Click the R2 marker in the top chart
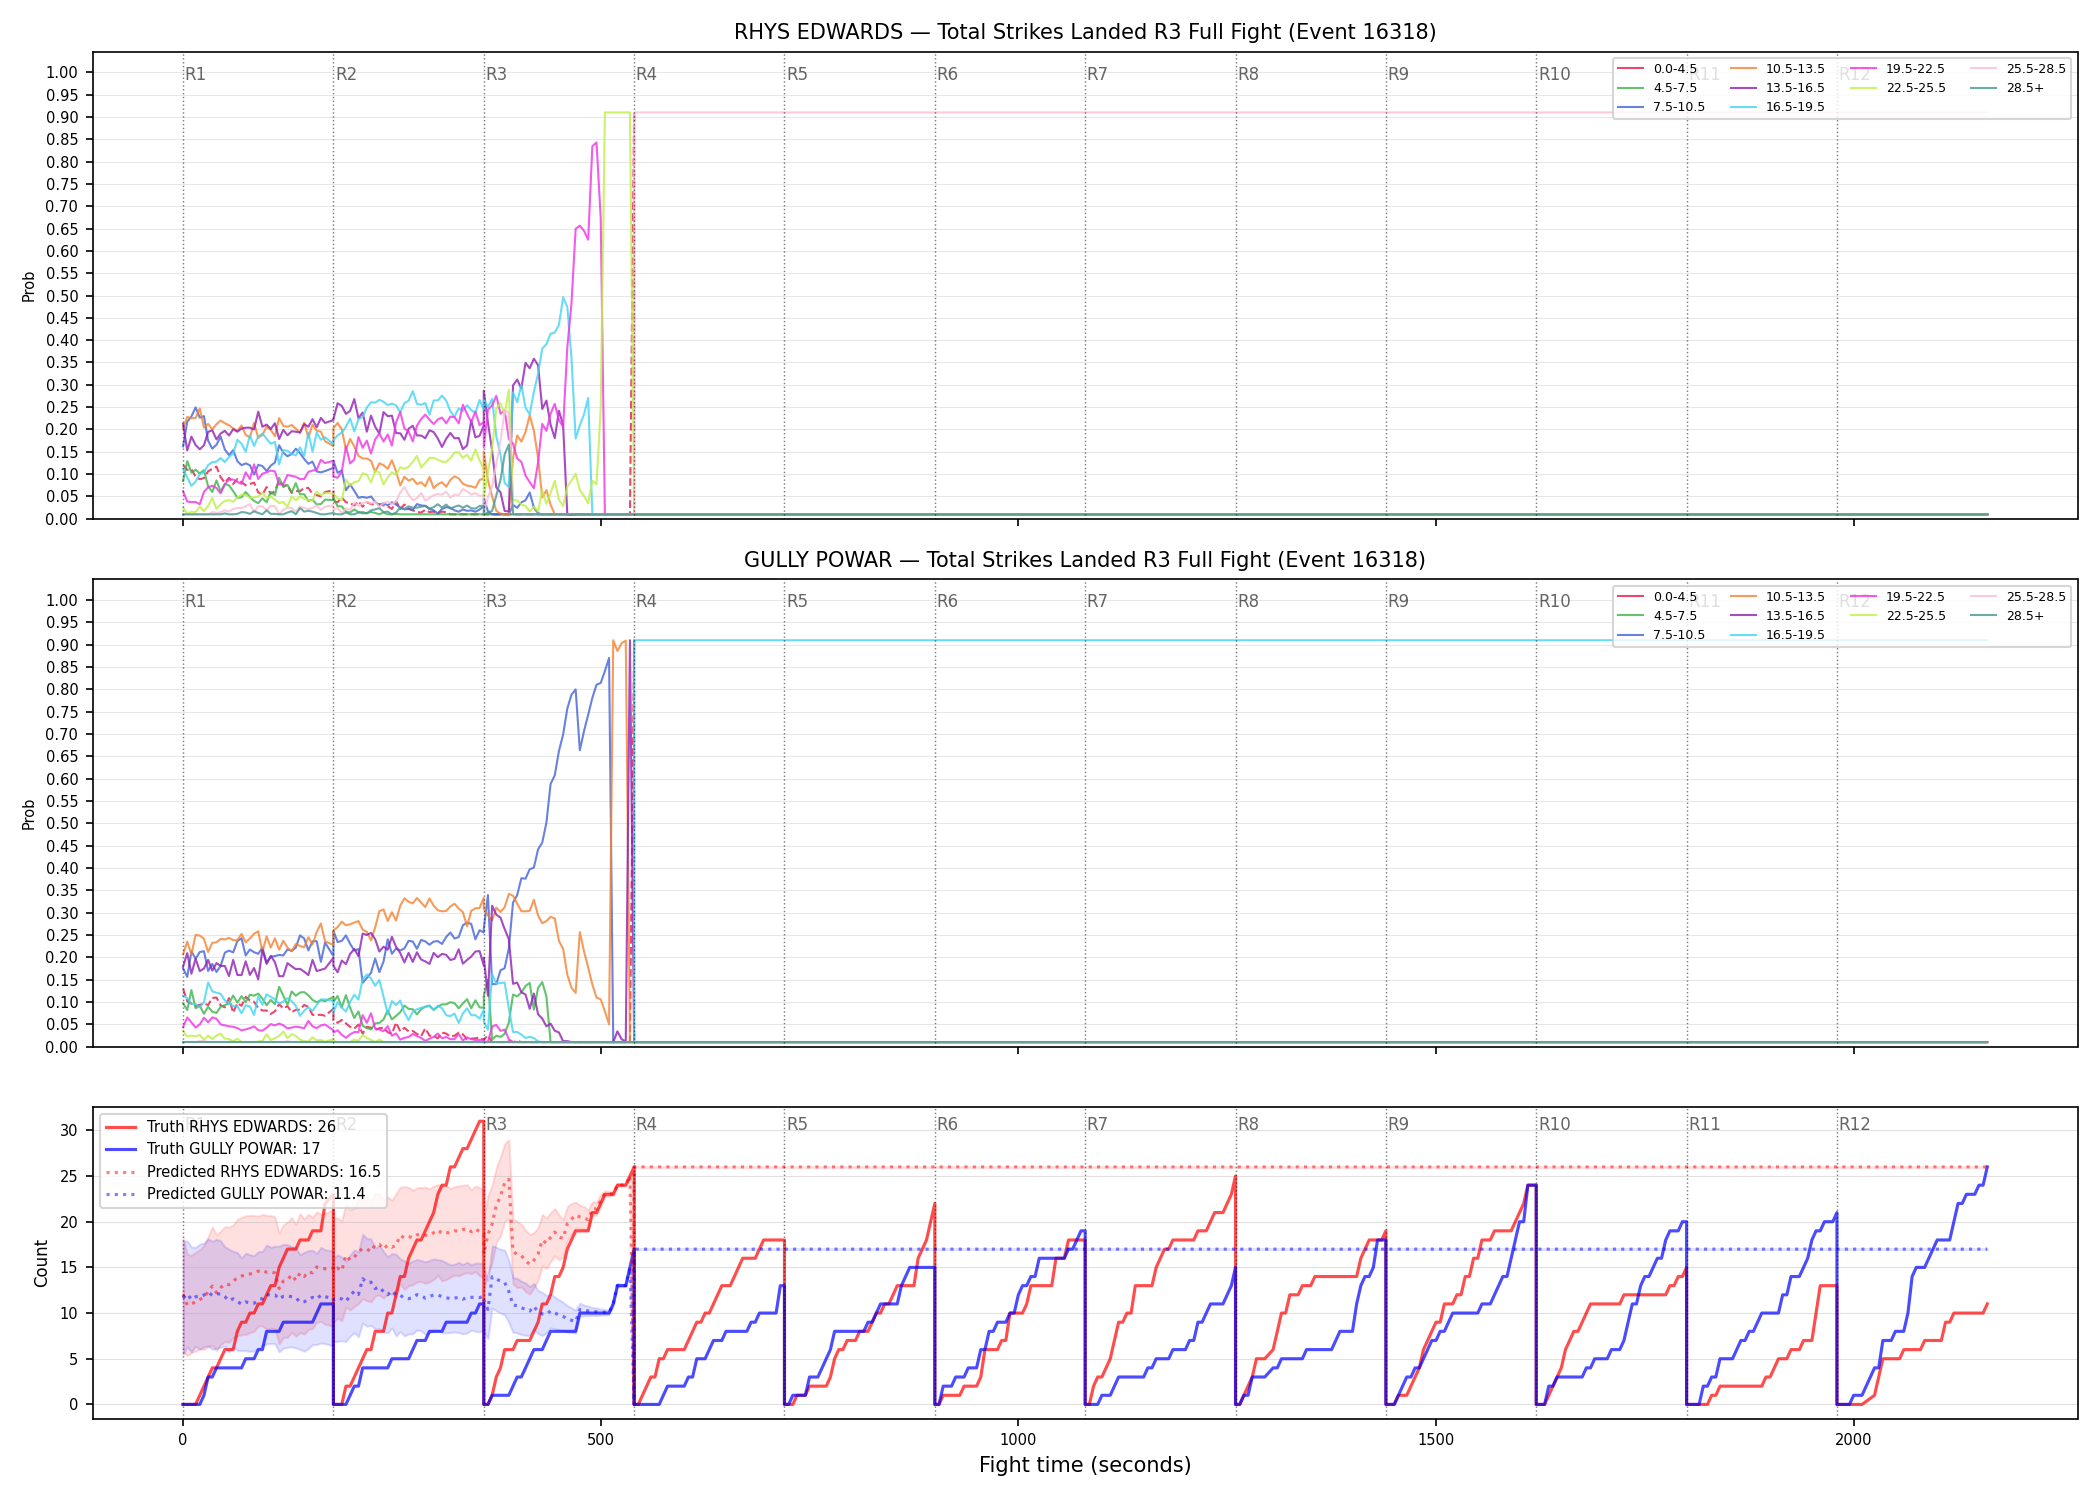Screen dimensions: 2100x1500 pyautogui.click(x=346, y=74)
